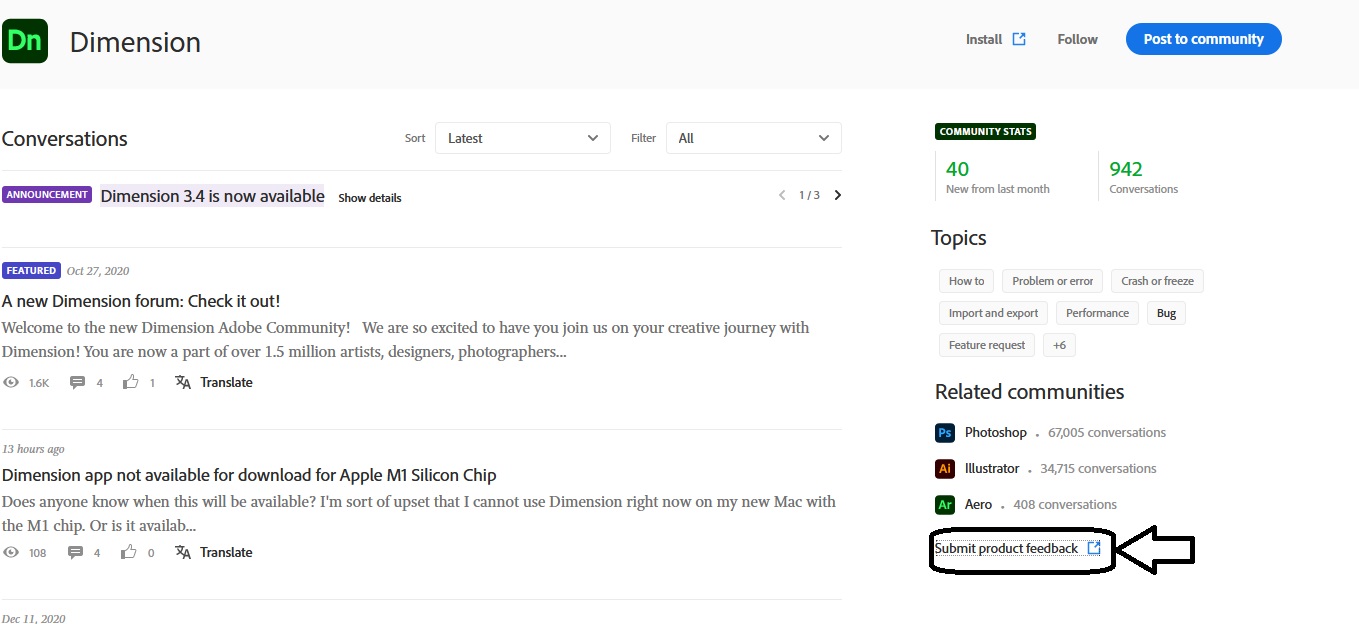The width and height of the screenshot is (1359, 624).
Task: Open the Dimension 3.4 is now available announcement
Action: (212, 196)
